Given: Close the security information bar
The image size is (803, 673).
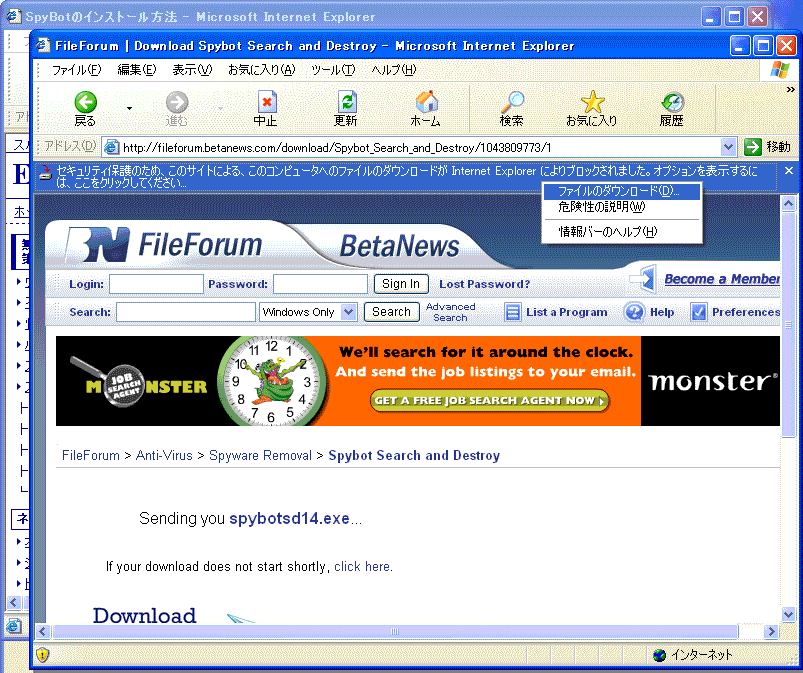Looking at the screenshot, I should click(789, 171).
